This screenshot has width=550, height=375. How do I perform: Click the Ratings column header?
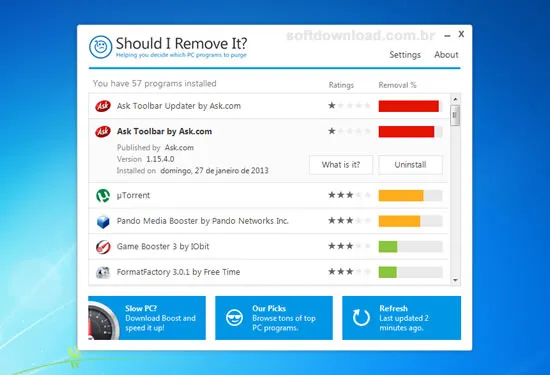[x=341, y=85]
